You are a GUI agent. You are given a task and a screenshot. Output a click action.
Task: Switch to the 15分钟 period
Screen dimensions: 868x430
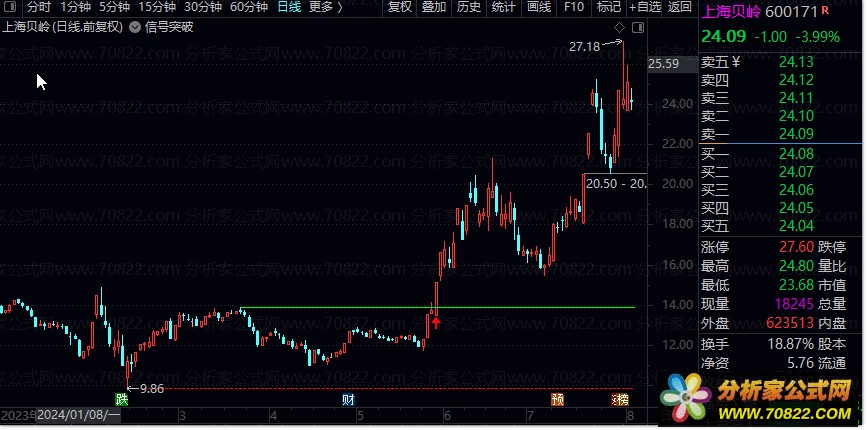click(x=157, y=7)
